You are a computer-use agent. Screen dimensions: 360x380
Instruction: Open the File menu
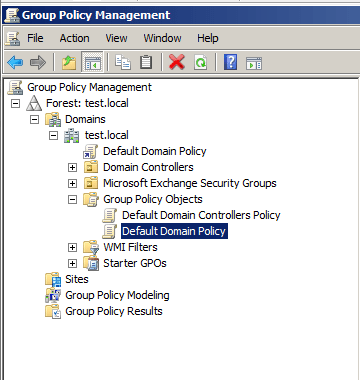35,38
